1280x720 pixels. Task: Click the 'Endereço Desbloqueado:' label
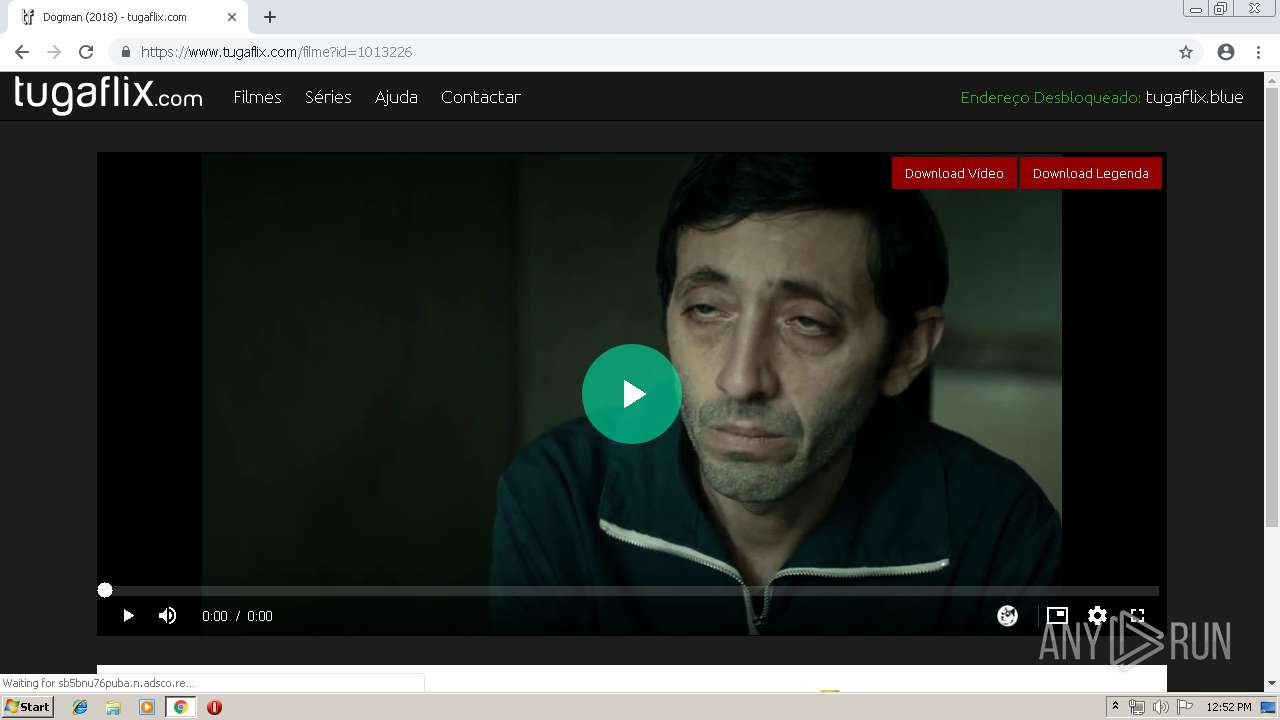pyautogui.click(x=1051, y=97)
